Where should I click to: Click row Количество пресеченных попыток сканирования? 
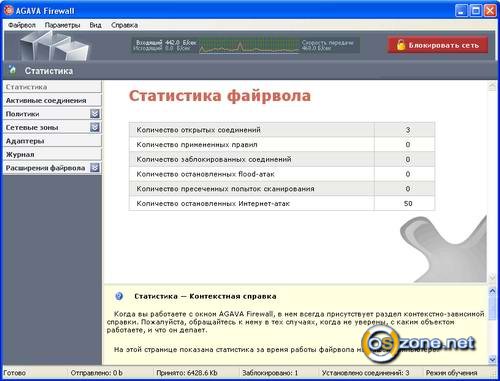[282, 188]
